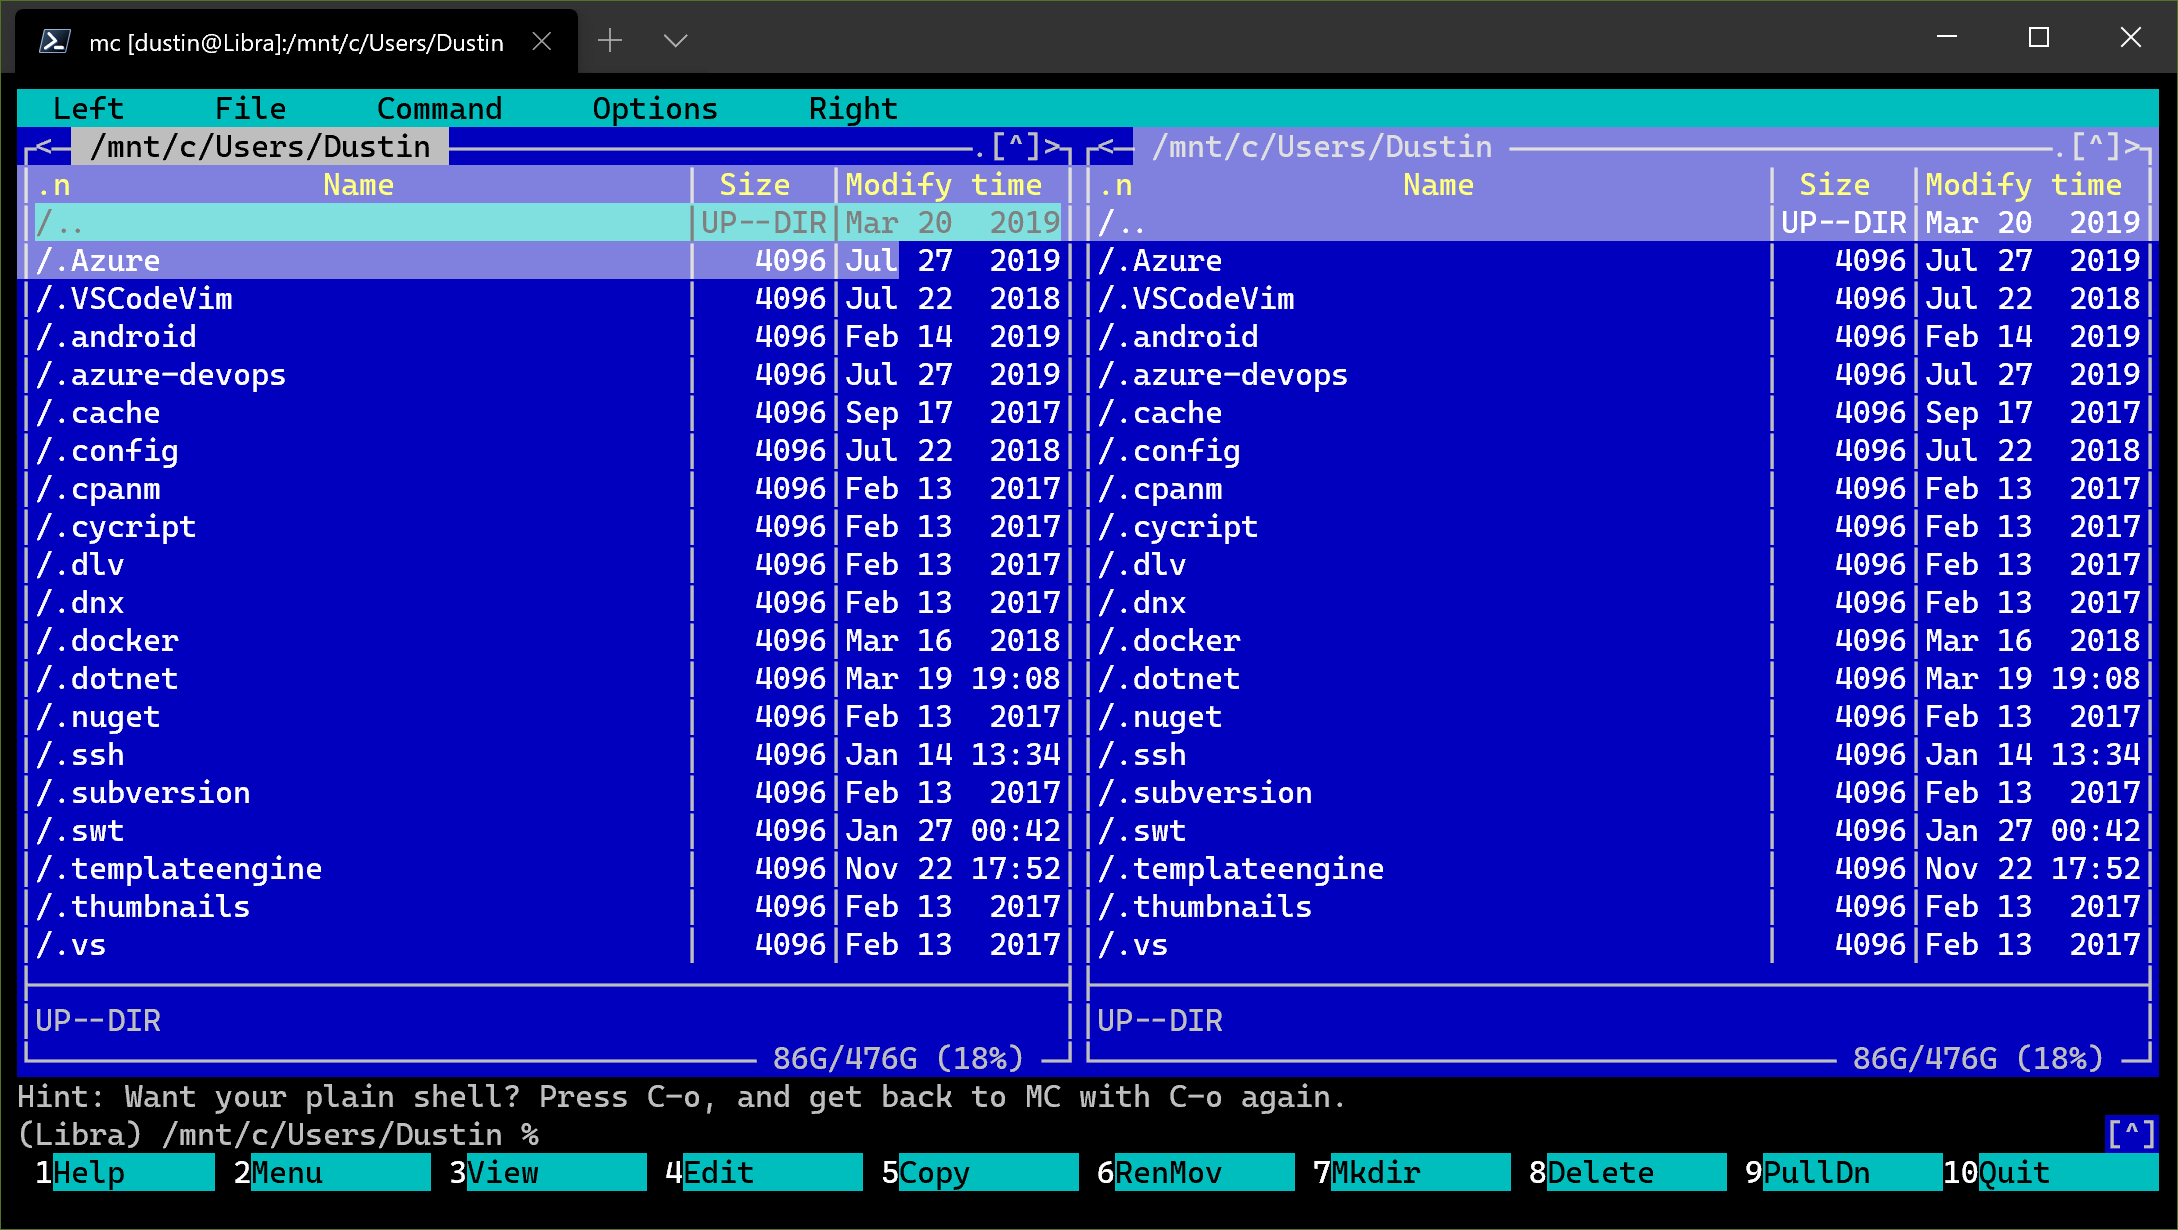Toggle sort order indicator in right panel
This screenshot has width=2178, height=1230.
click(1116, 185)
